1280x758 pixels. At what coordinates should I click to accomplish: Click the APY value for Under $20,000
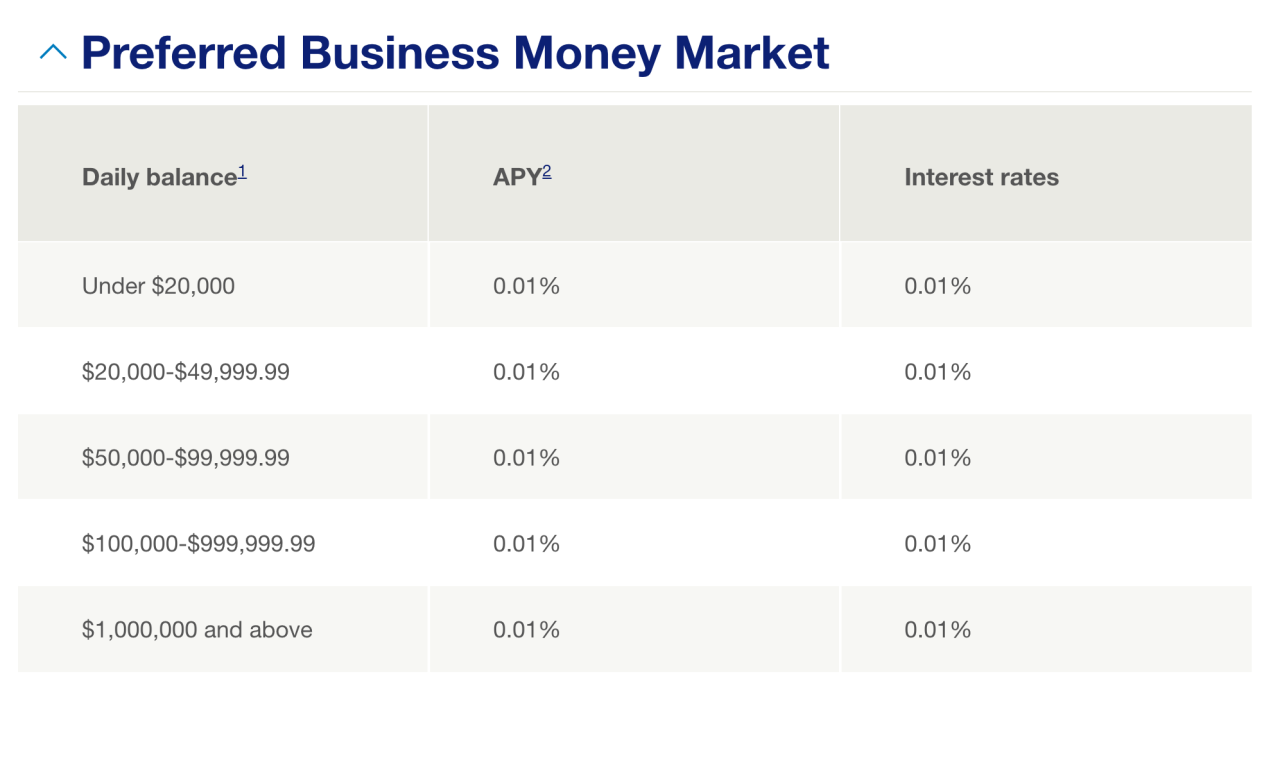coord(525,286)
